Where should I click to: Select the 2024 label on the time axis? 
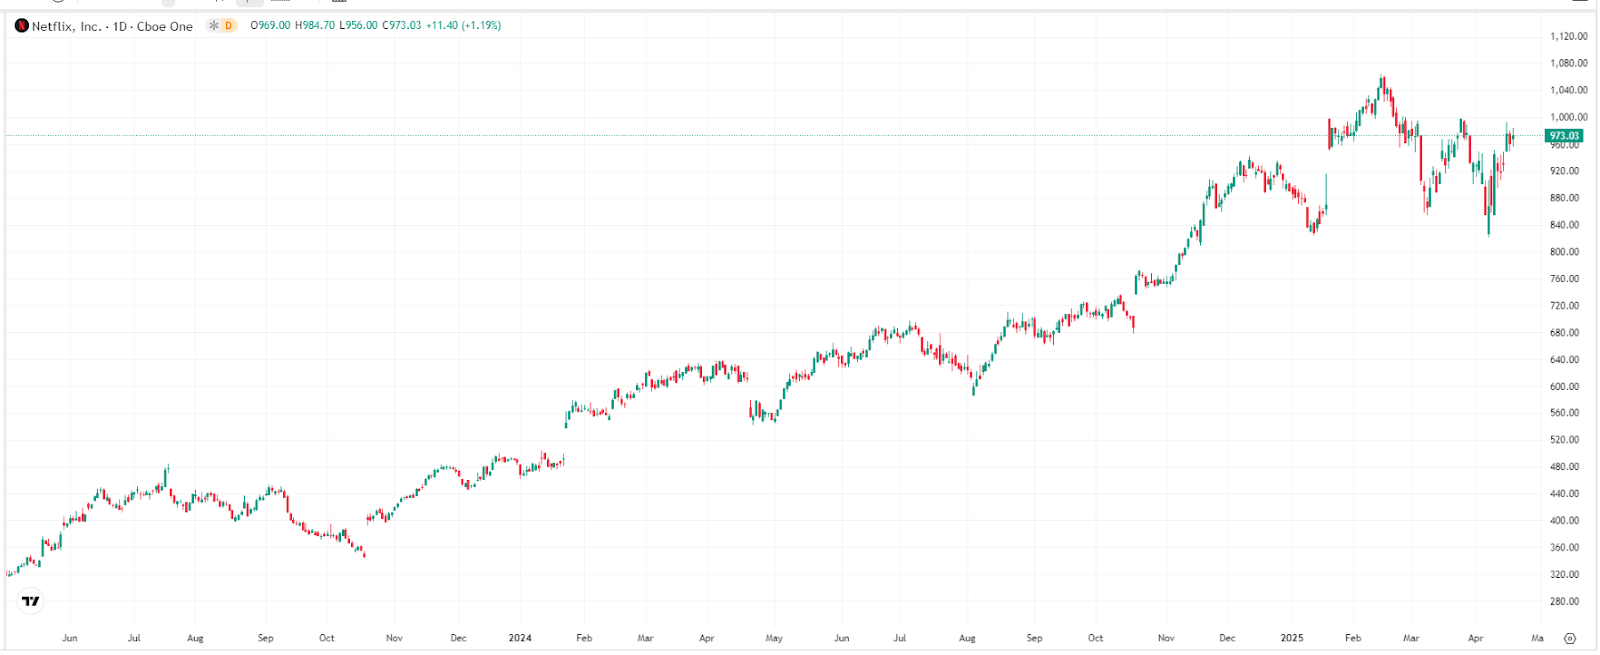[521, 637]
